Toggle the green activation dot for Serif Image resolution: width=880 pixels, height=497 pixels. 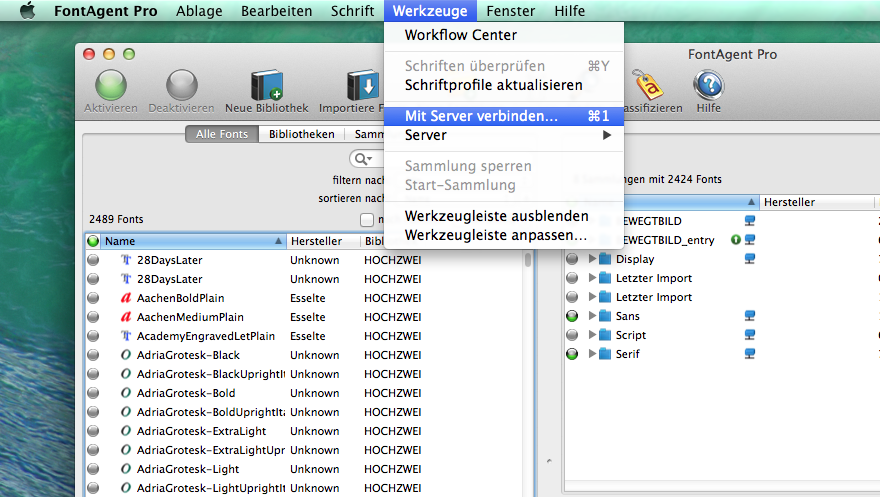(x=572, y=354)
